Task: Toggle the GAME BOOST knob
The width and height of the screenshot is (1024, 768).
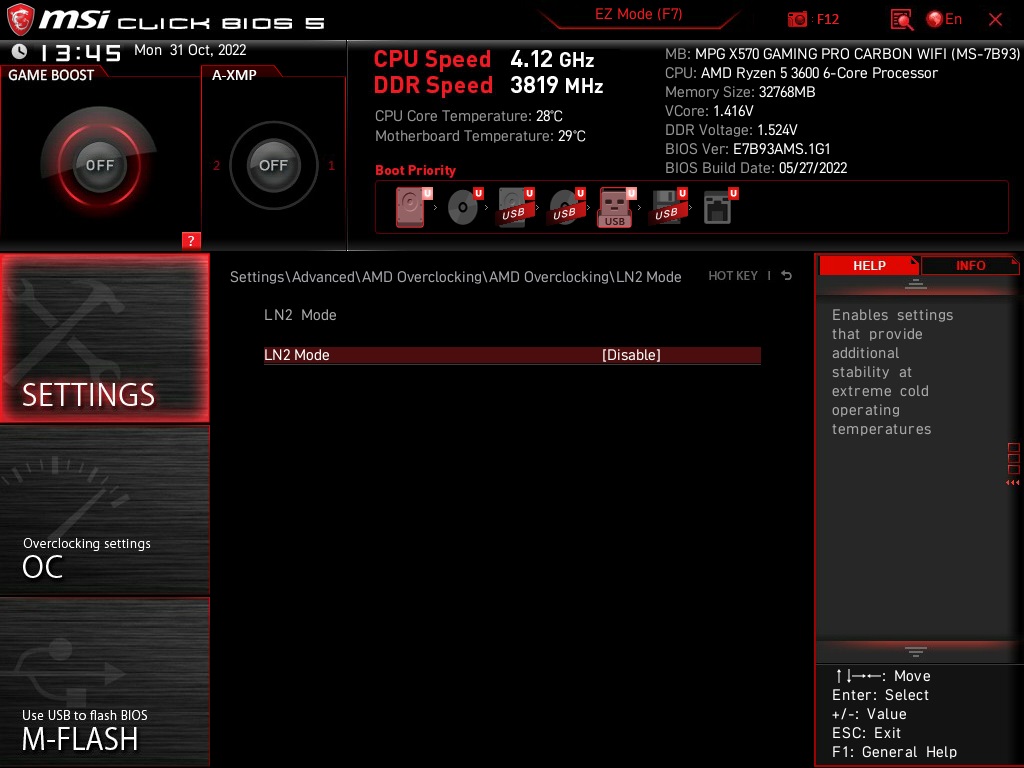Action: point(99,165)
